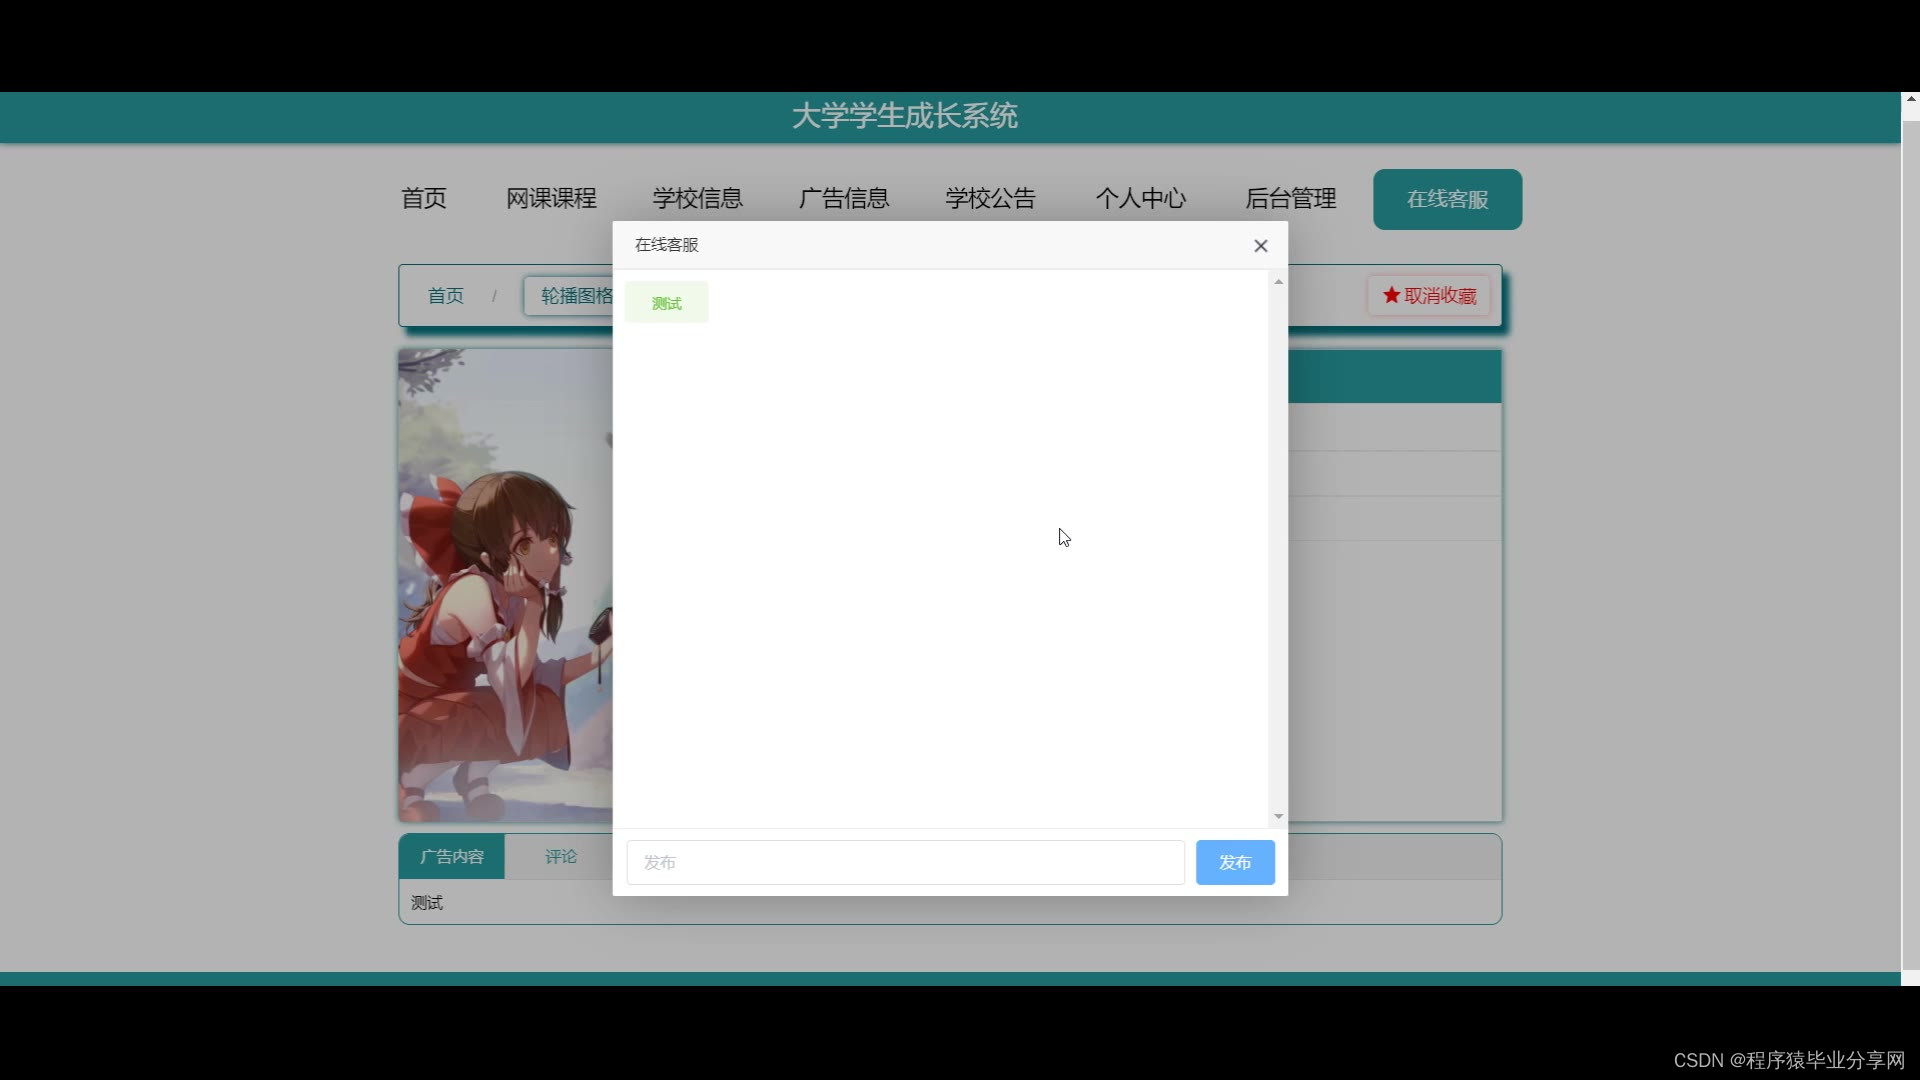Image resolution: width=1920 pixels, height=1080 pixels.
Task: Close the 在线客服 chat dialog
Action: click(x=1260, y=246)
